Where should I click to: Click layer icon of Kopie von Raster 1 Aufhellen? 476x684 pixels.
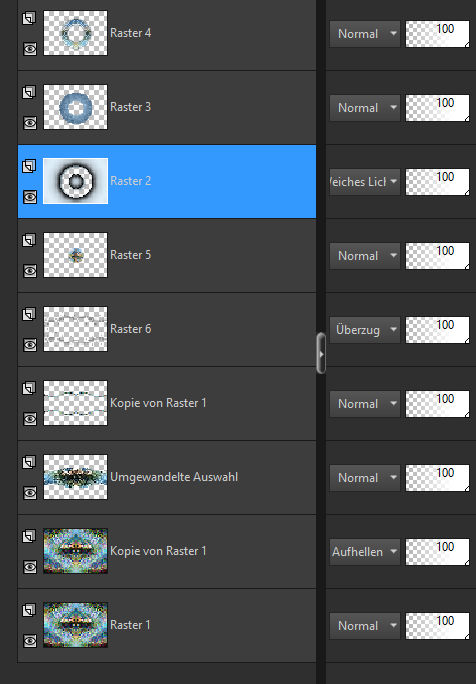pos(29,536)
